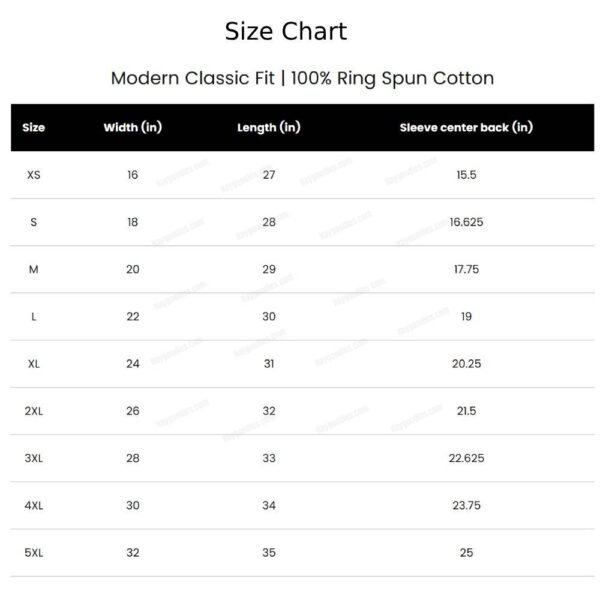Click sleeve value 16.625 in the S row

coord(466,222)
